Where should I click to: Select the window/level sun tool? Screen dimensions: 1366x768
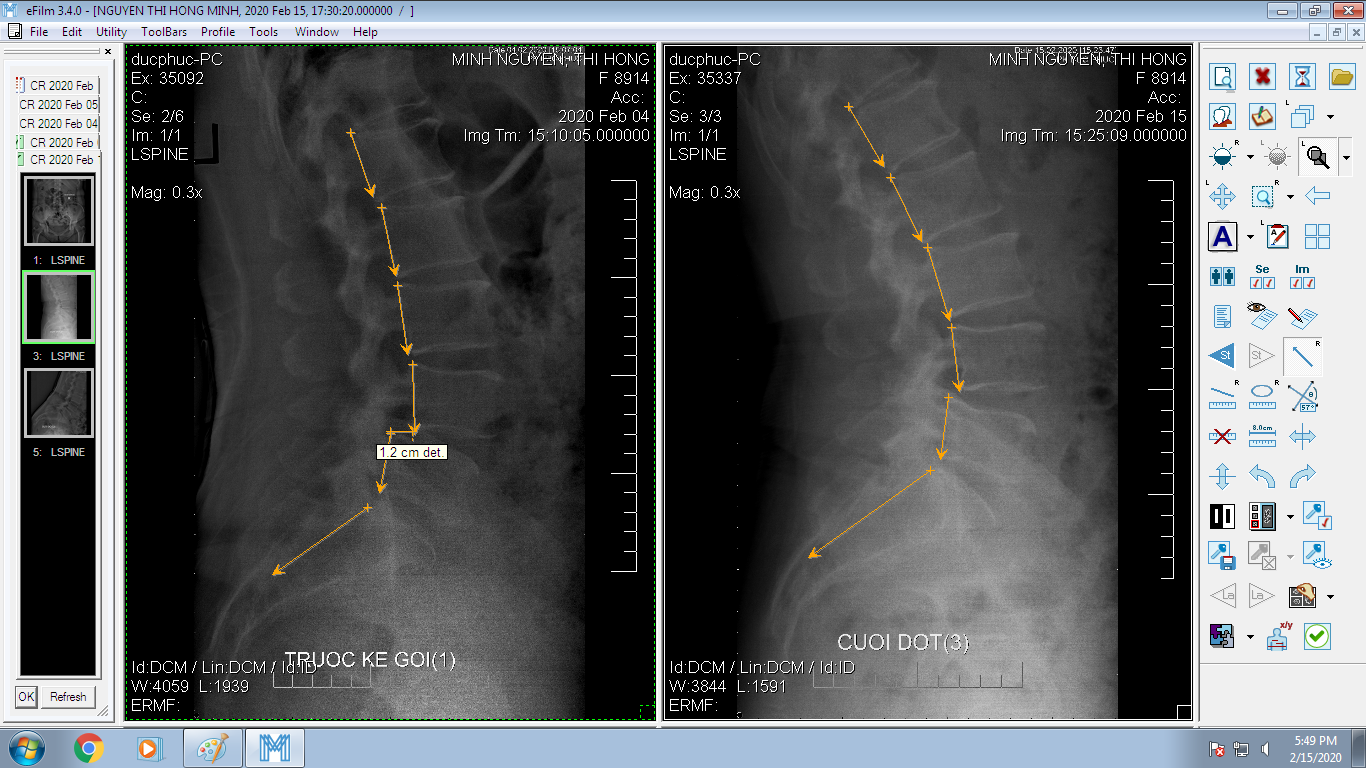(x=1222, y=157)
